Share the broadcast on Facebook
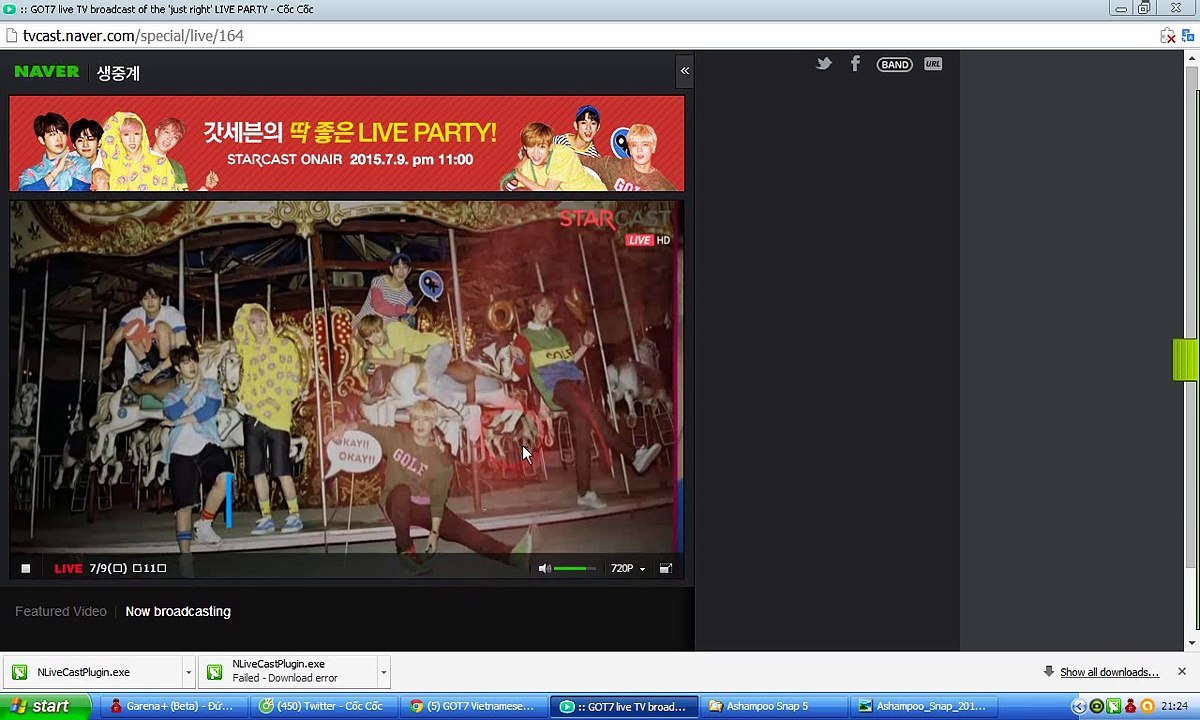 [855, 64]
